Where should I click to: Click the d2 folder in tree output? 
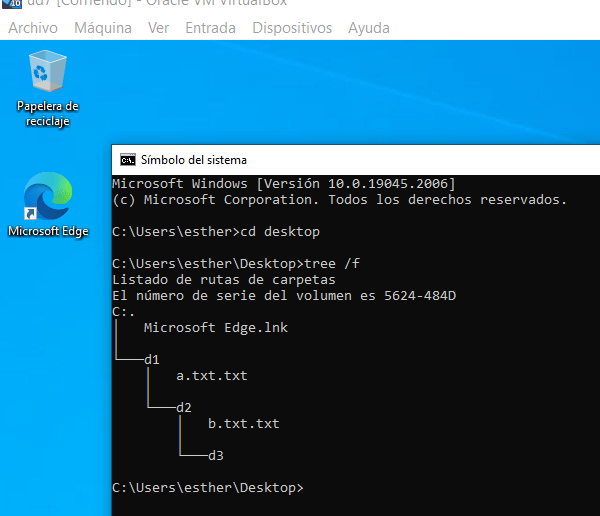tap(184, 407)
